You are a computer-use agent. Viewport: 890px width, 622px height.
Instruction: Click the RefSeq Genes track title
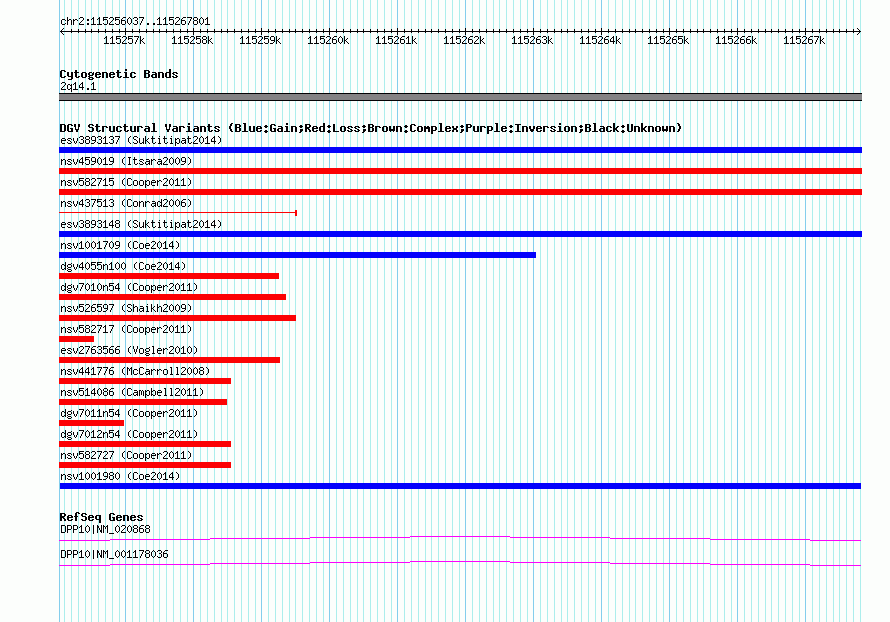point(102,517)
